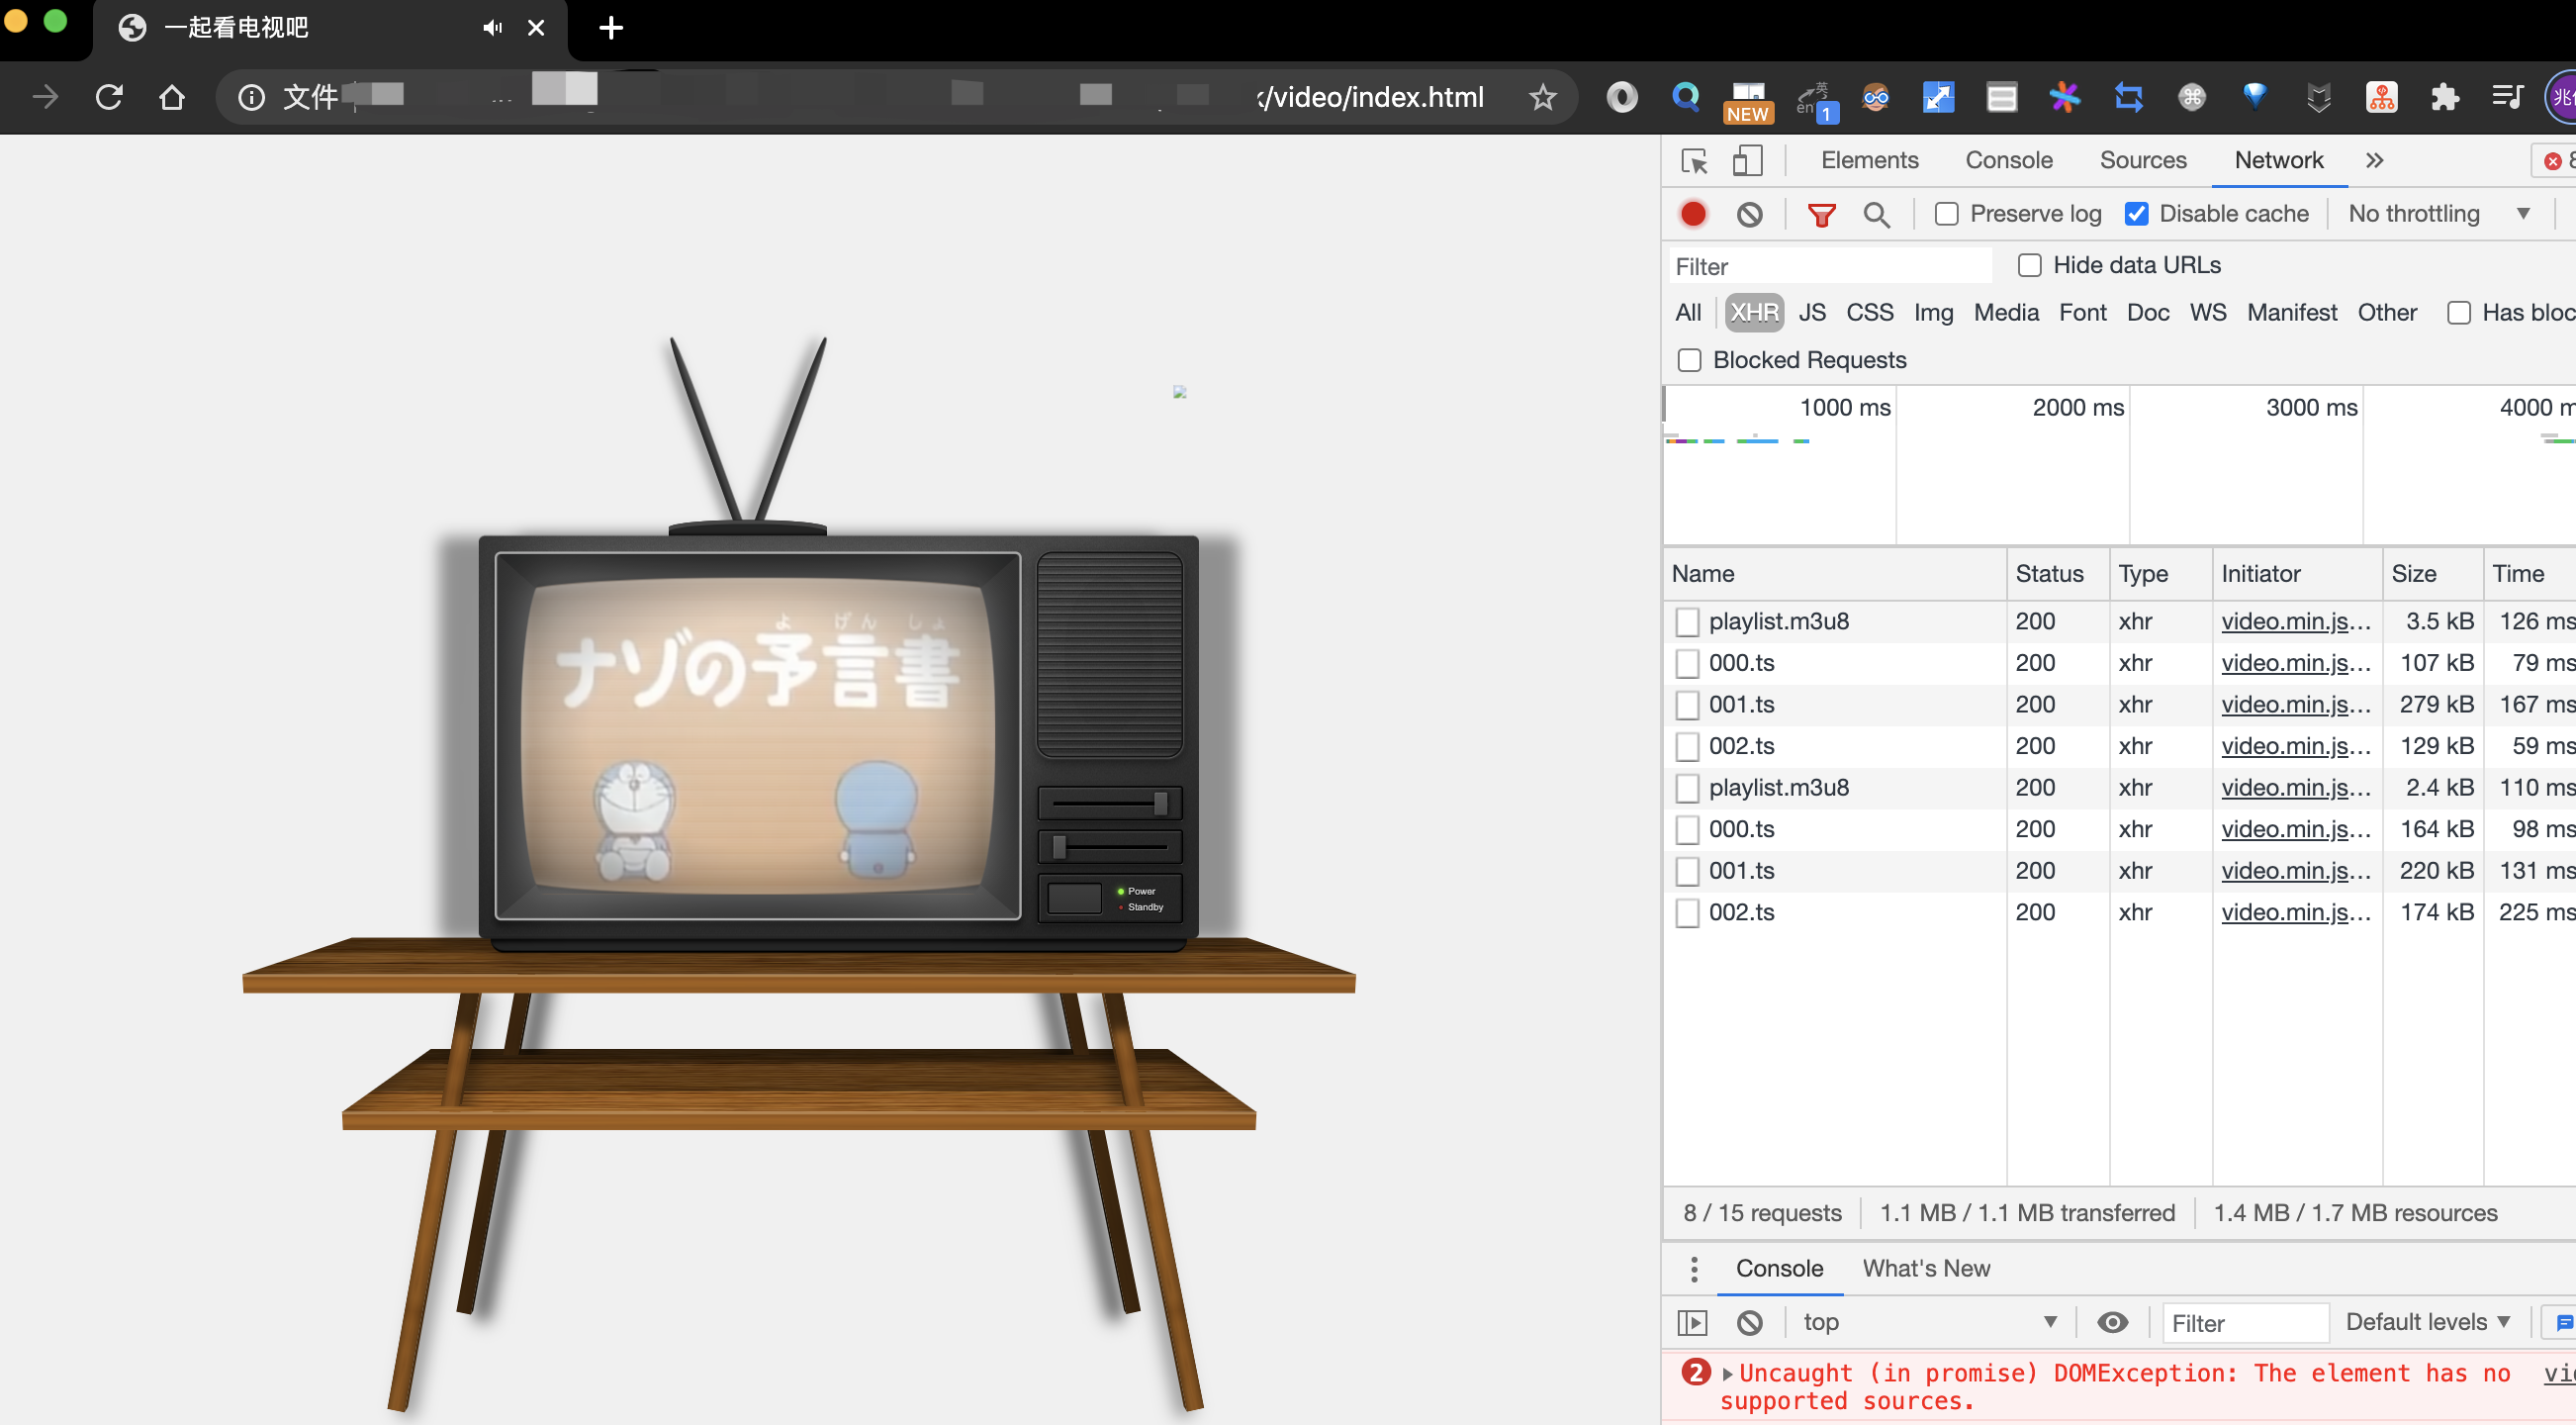This screenshot has height=1425, width=2576.
Task: Filter requests by Media type
Action: [2005, 313]
